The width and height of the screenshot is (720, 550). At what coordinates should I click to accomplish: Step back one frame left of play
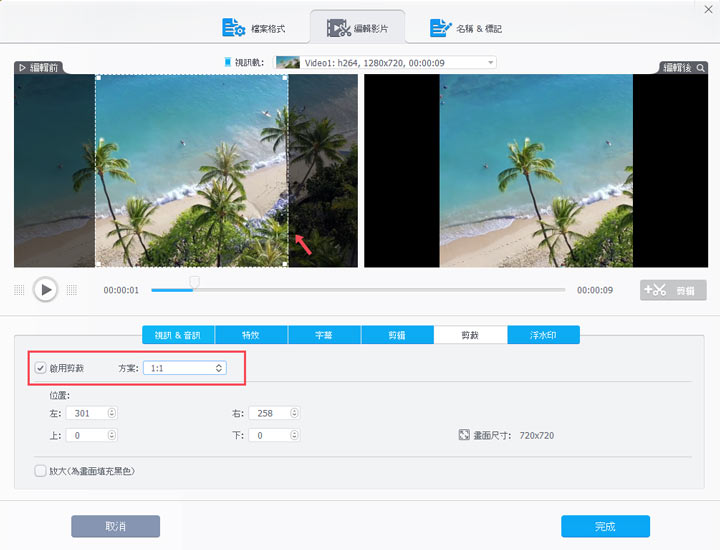point(19,290)
